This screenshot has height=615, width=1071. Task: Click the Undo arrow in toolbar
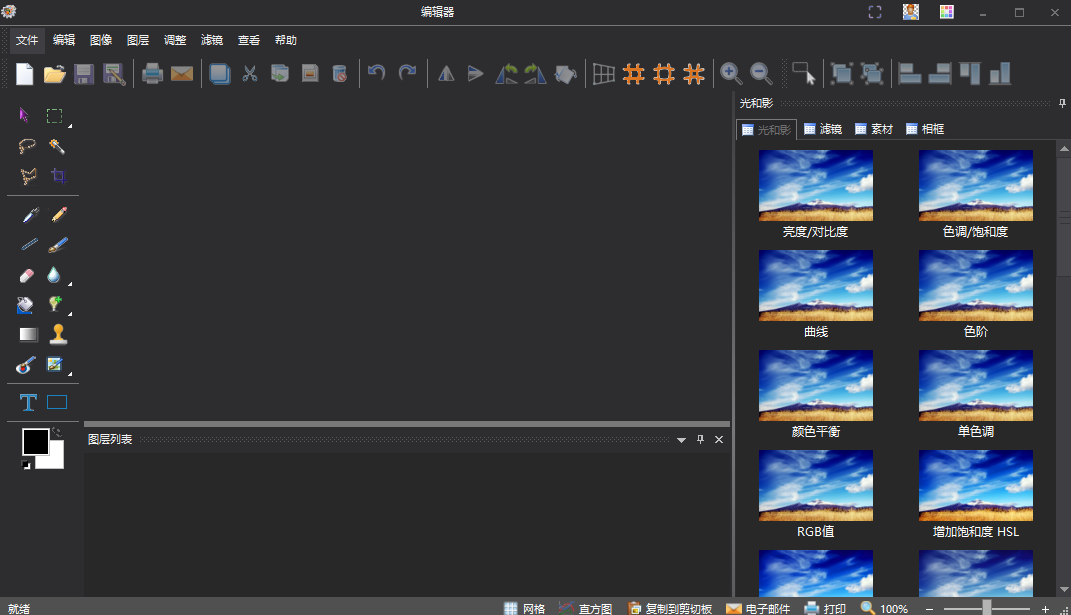[376, 73]
